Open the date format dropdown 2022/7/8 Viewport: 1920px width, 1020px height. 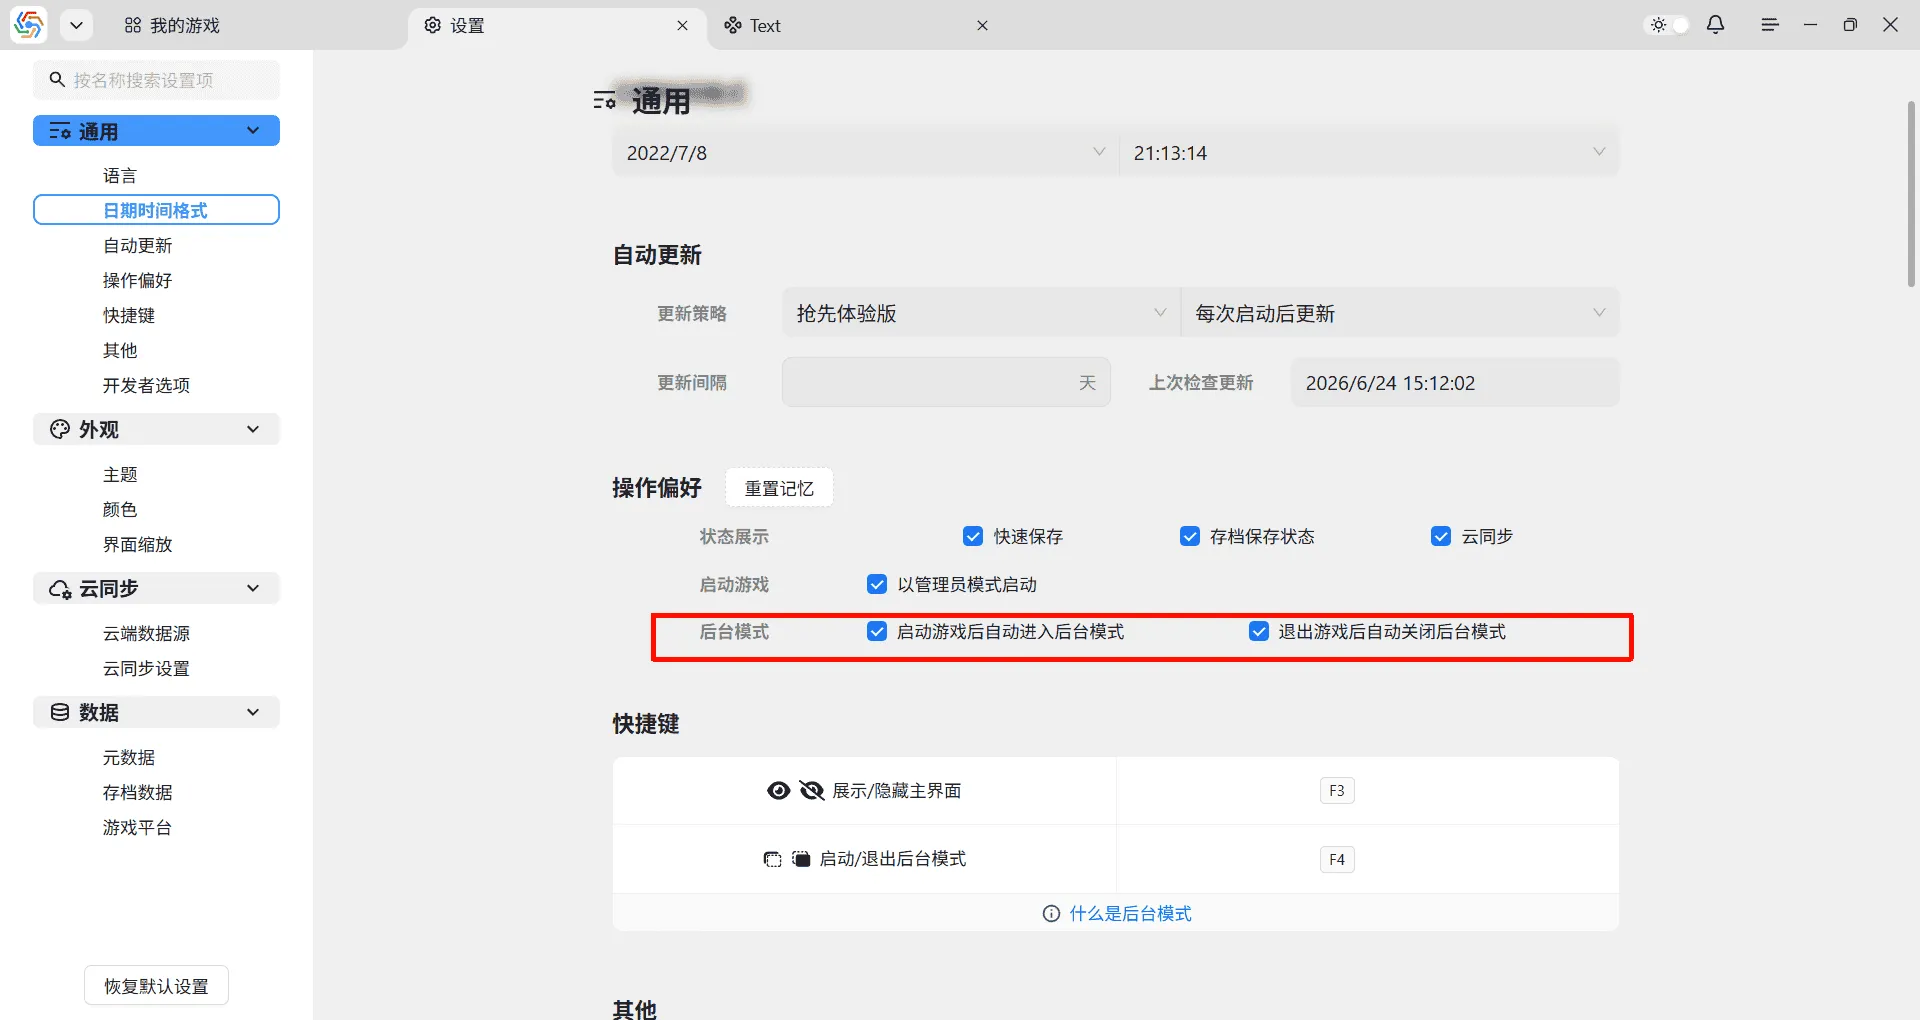865,153
